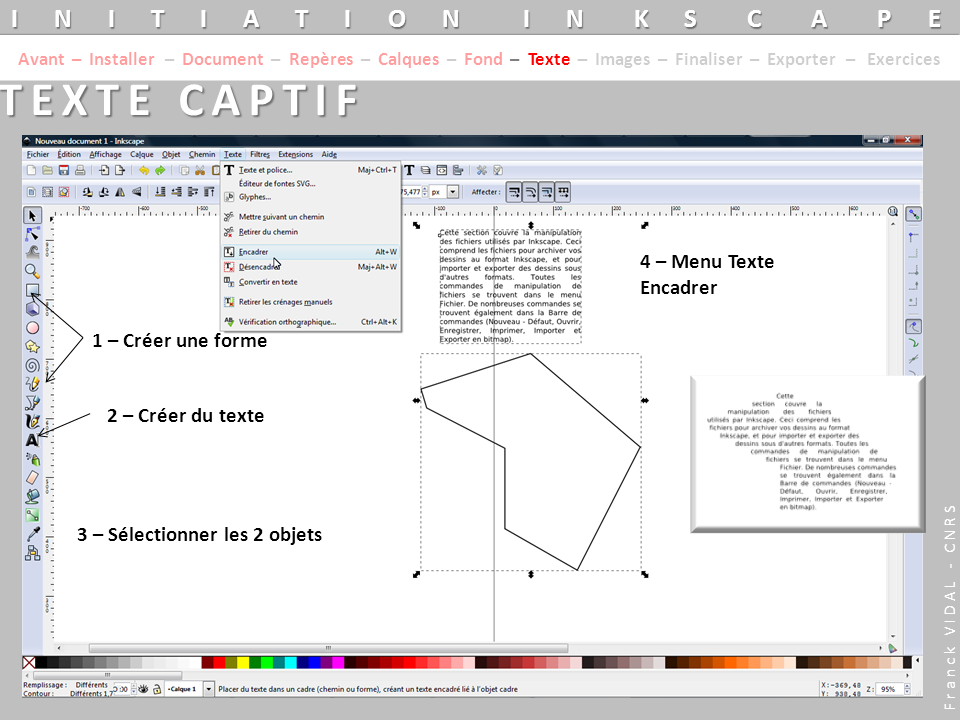
Task: Open the Affichage menu
Action: 105,154
